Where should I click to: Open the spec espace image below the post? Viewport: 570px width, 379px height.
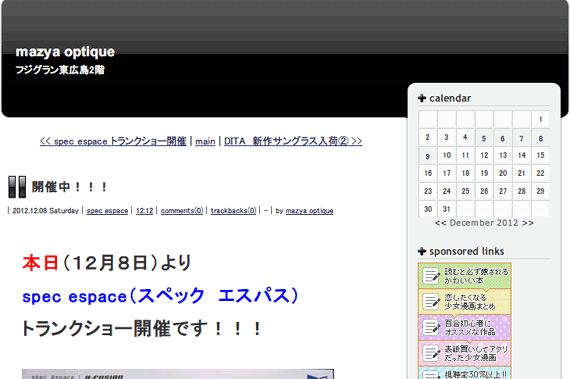click(178, 374)
